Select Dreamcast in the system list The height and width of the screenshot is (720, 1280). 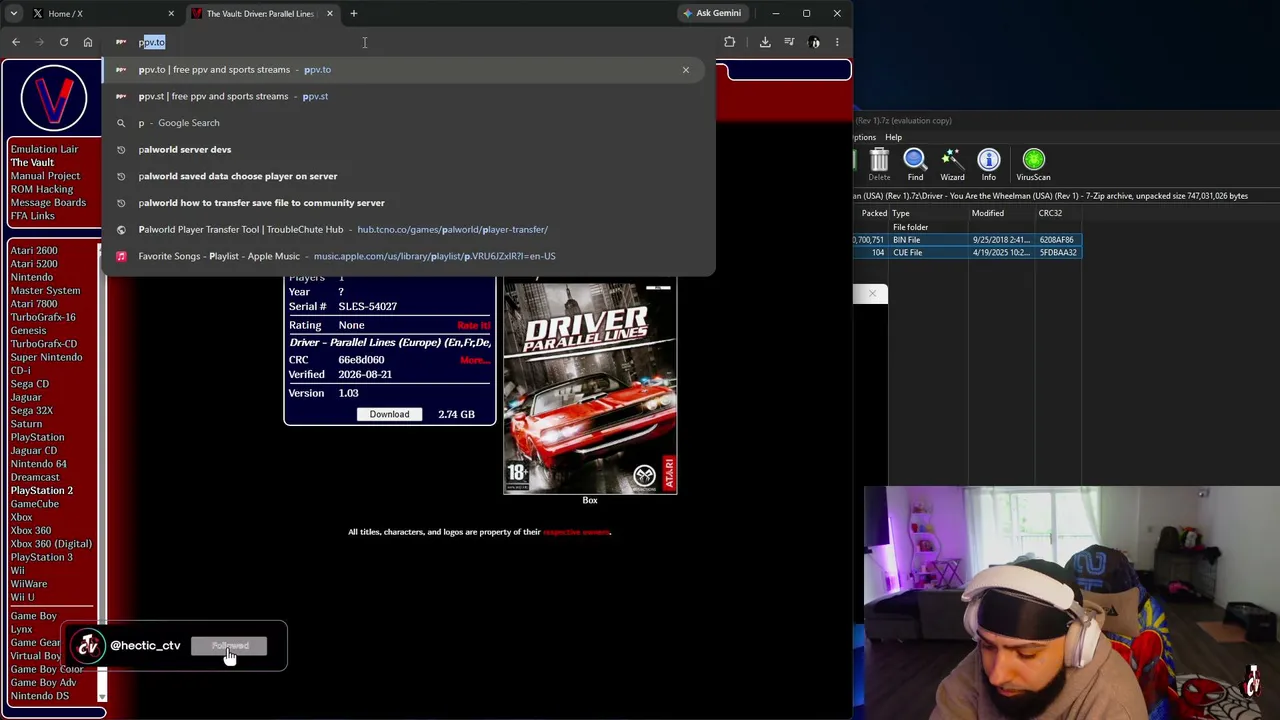[35, 477]
